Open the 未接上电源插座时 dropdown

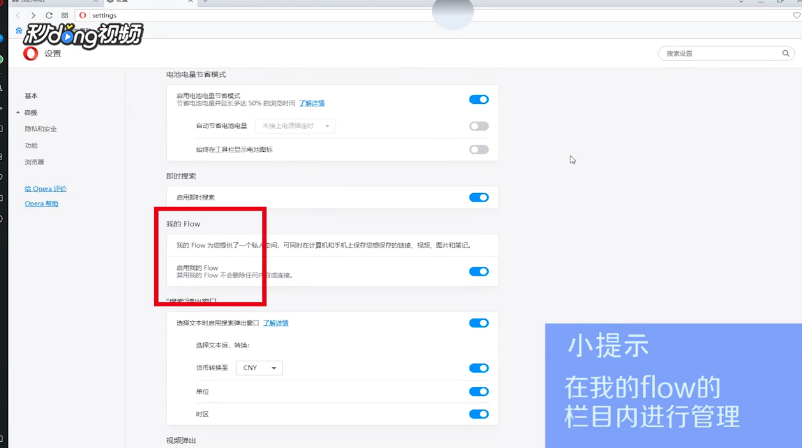[x=295, y=126]
